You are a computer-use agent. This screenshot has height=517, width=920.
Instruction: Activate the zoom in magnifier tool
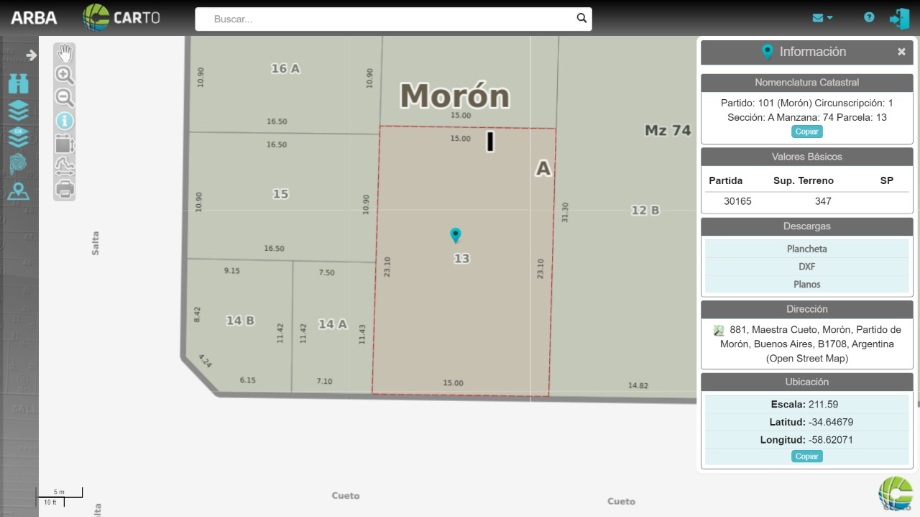pyautogui.click(x=65, y=75)
